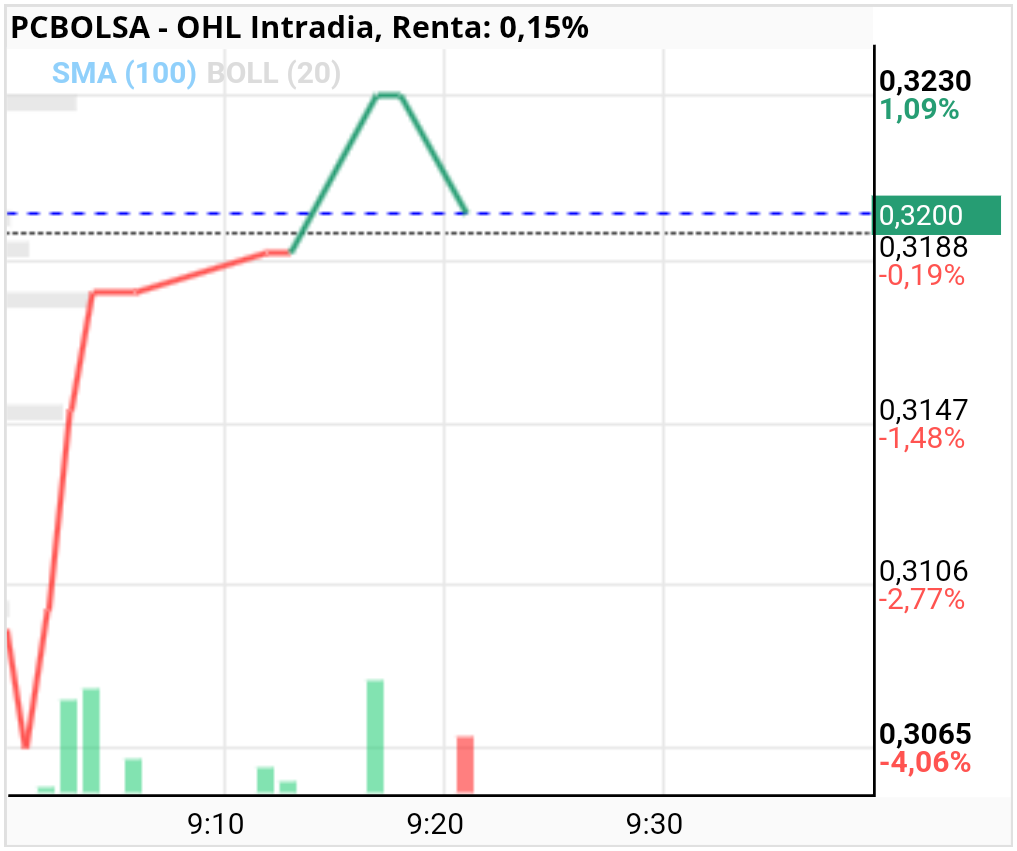
Task: Click the 9:10 time axis label
Action: coord(215,824)
